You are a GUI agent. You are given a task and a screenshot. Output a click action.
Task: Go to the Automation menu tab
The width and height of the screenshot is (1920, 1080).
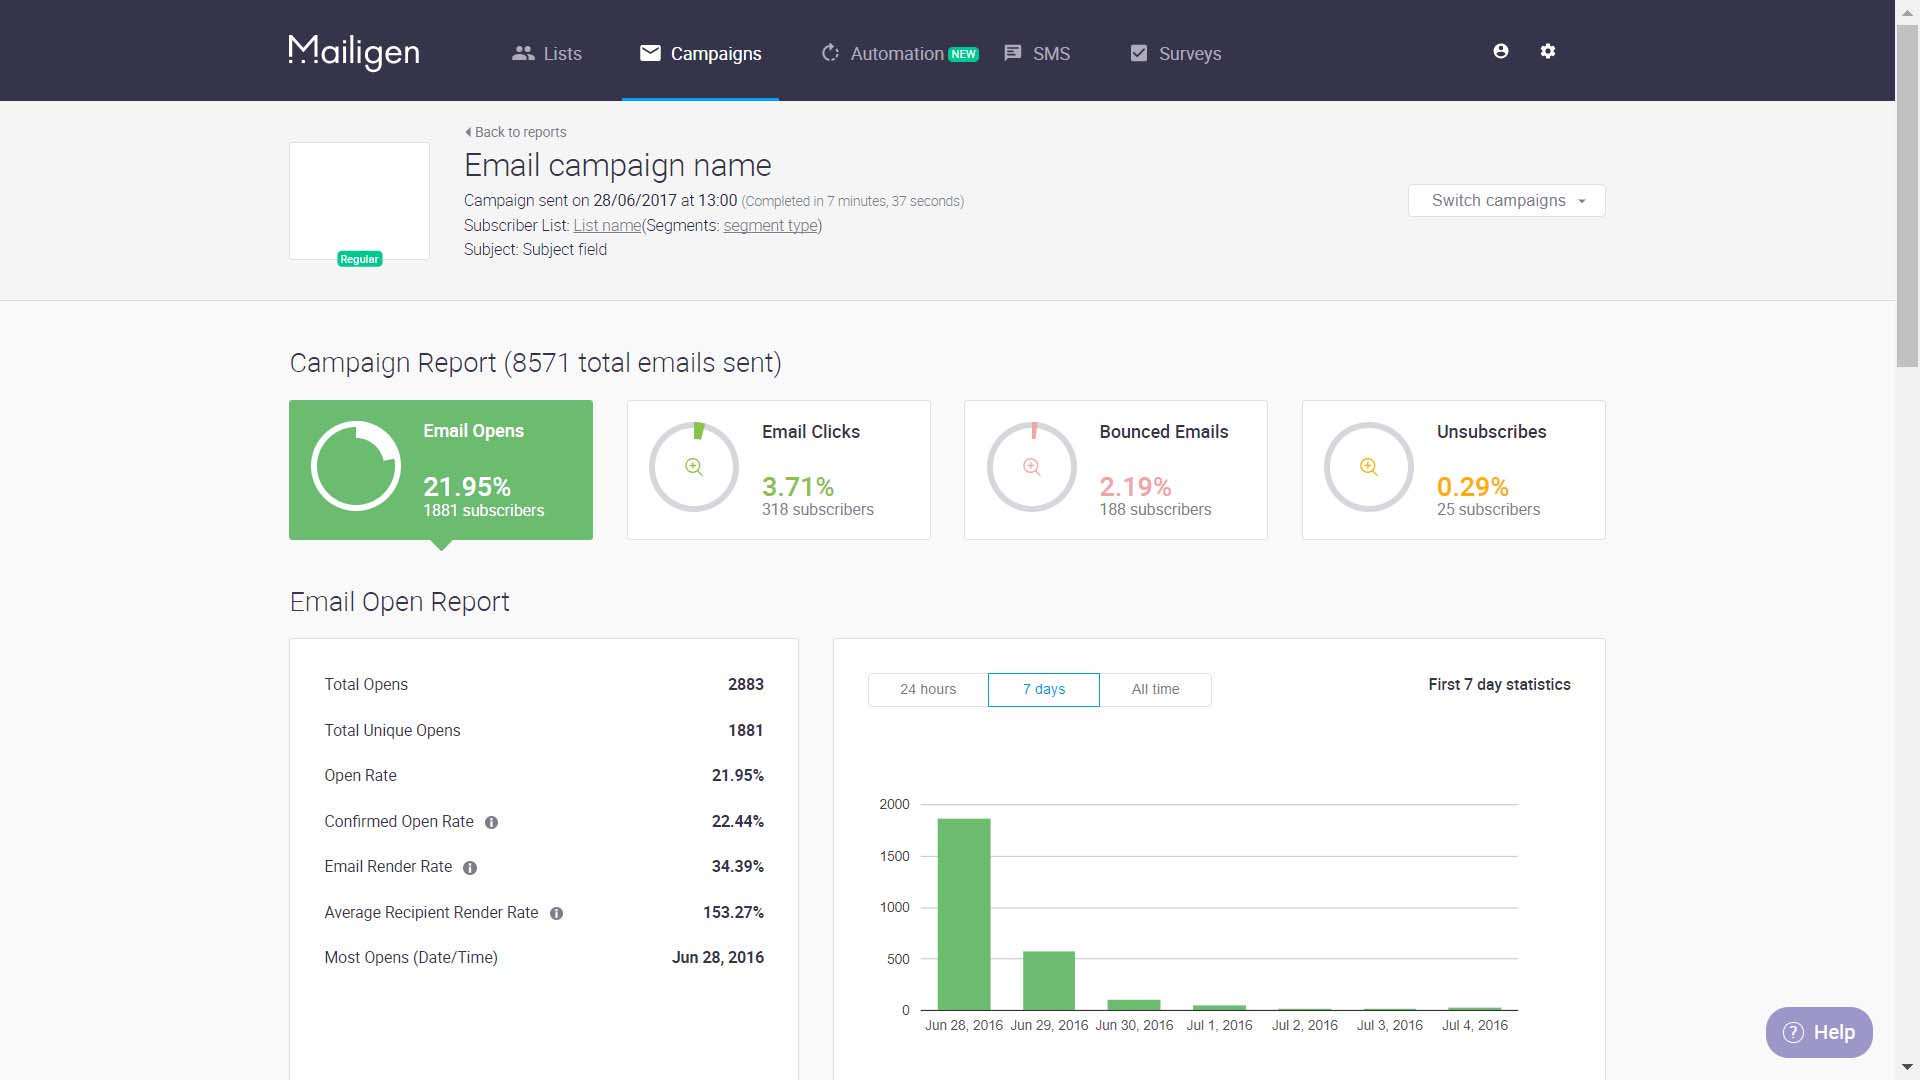(897, 54)
